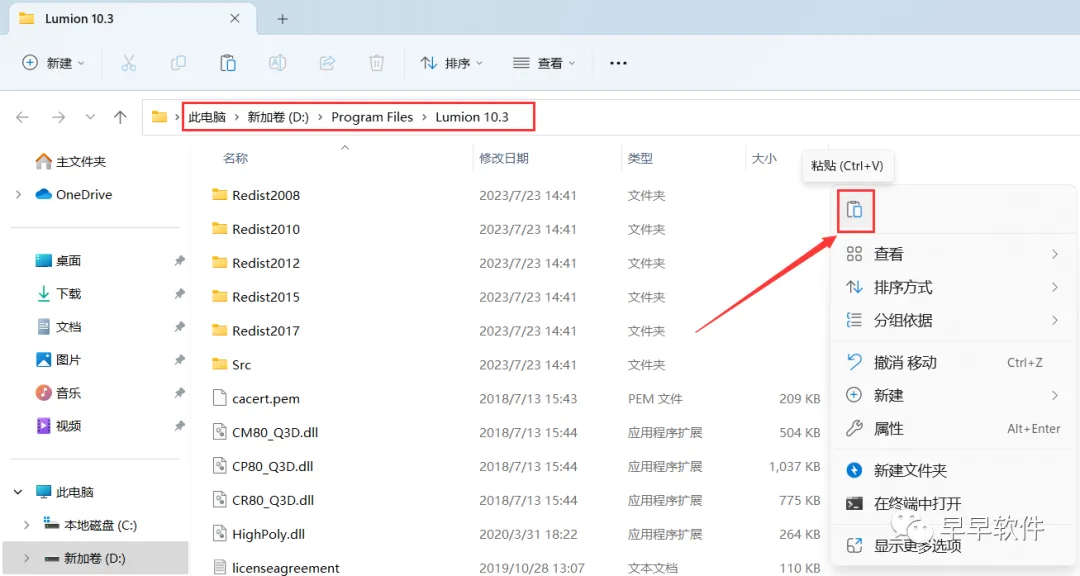Sort by the 修改日期 column header
Image resolution: width=1080 pixels, height=576 pixels.
[x=504, y=158]
